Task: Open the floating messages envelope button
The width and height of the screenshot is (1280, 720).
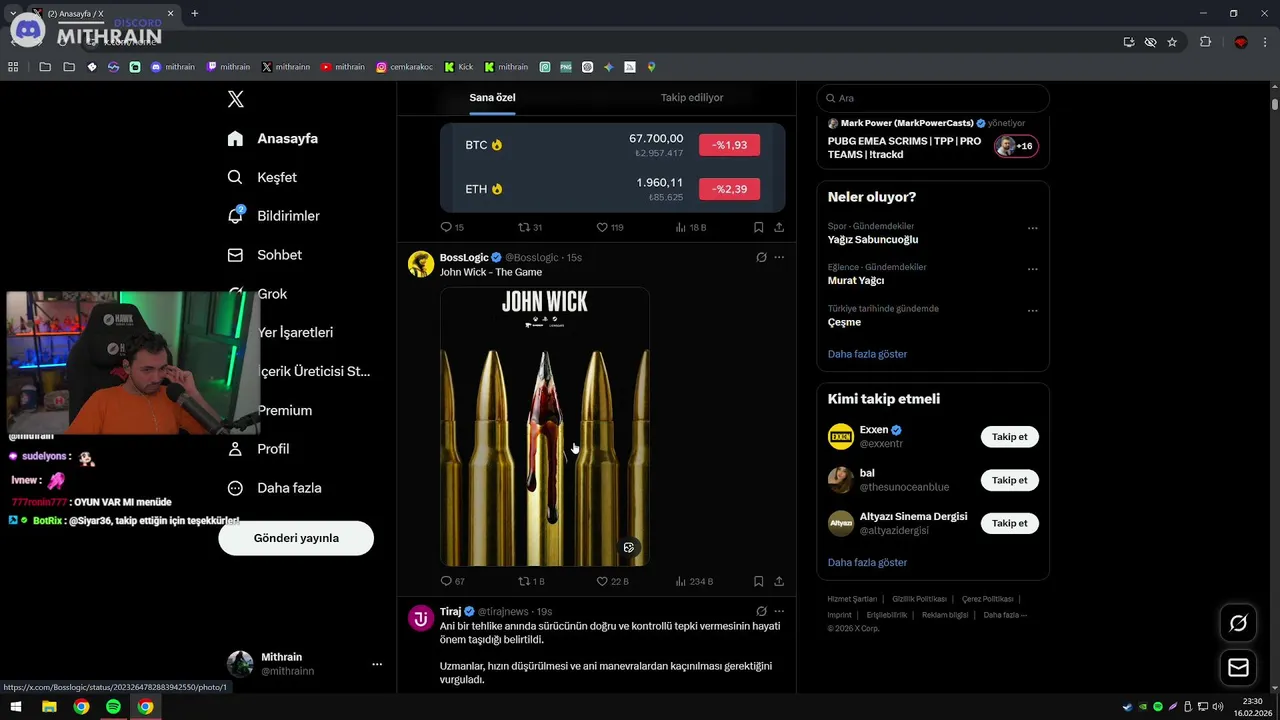Action: pos(1238,667)
